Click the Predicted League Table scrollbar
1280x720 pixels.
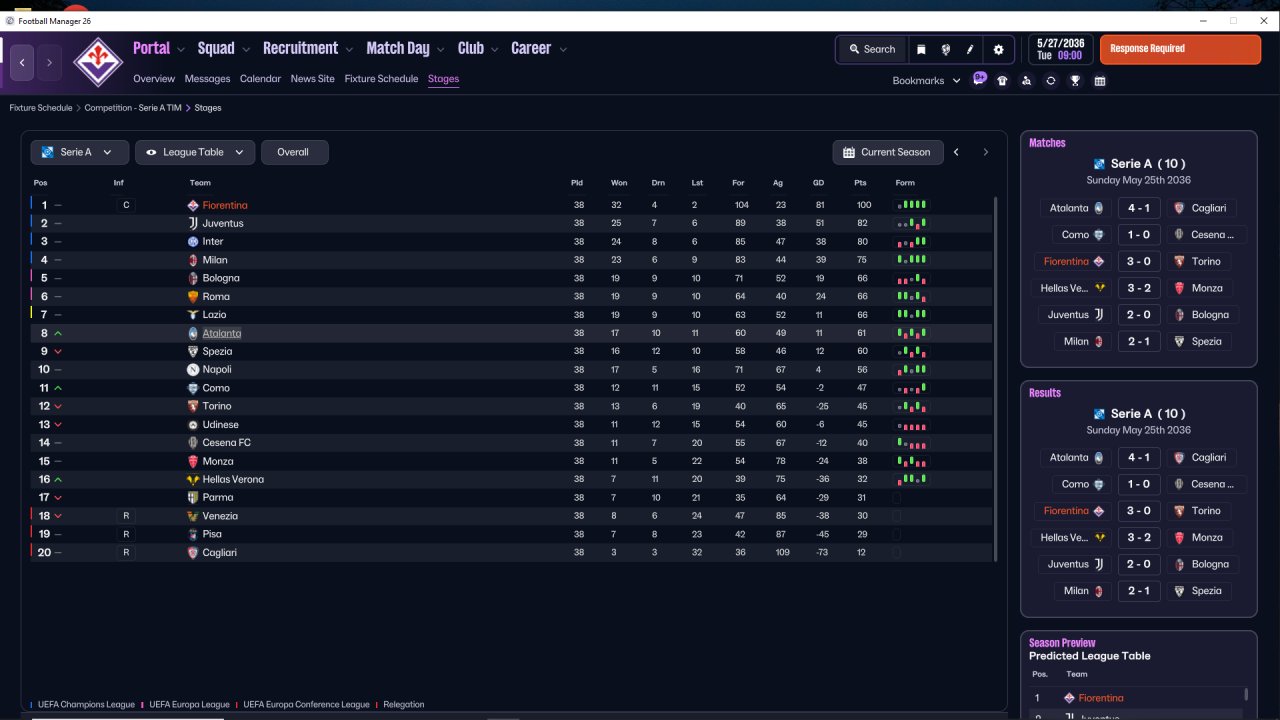pyautogui.click(x=1246, y=694)
